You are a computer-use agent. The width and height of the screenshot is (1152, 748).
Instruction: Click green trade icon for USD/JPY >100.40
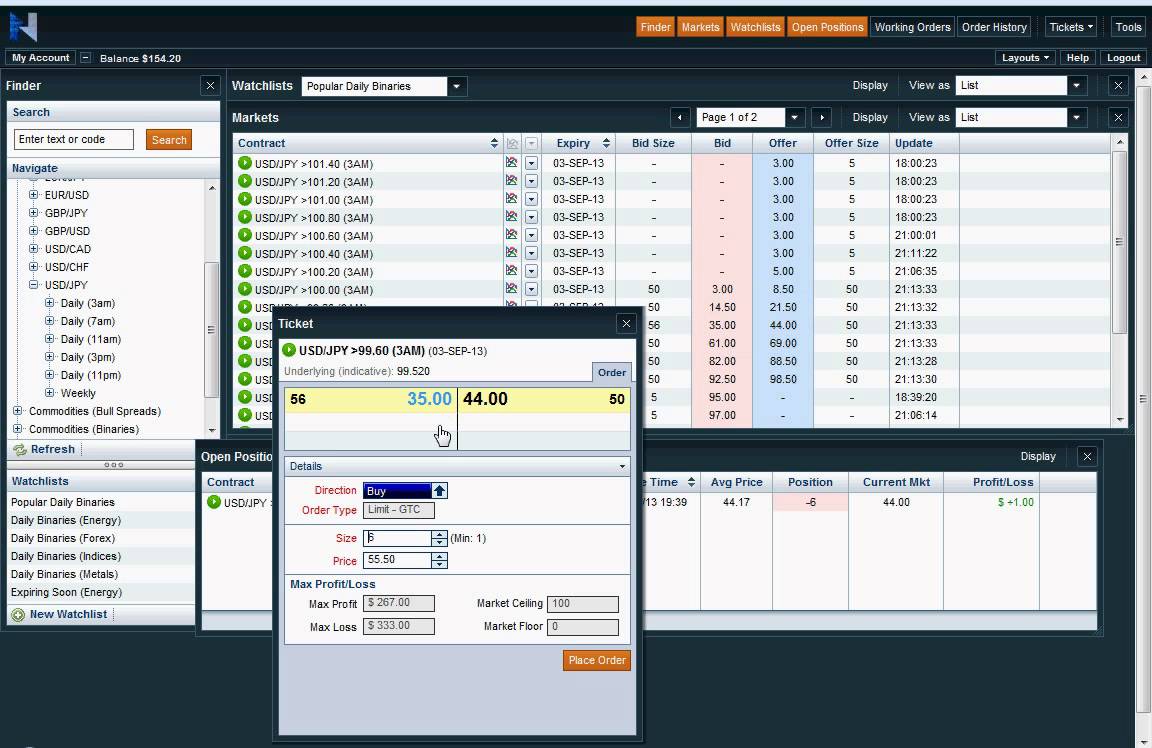point(245,253)
